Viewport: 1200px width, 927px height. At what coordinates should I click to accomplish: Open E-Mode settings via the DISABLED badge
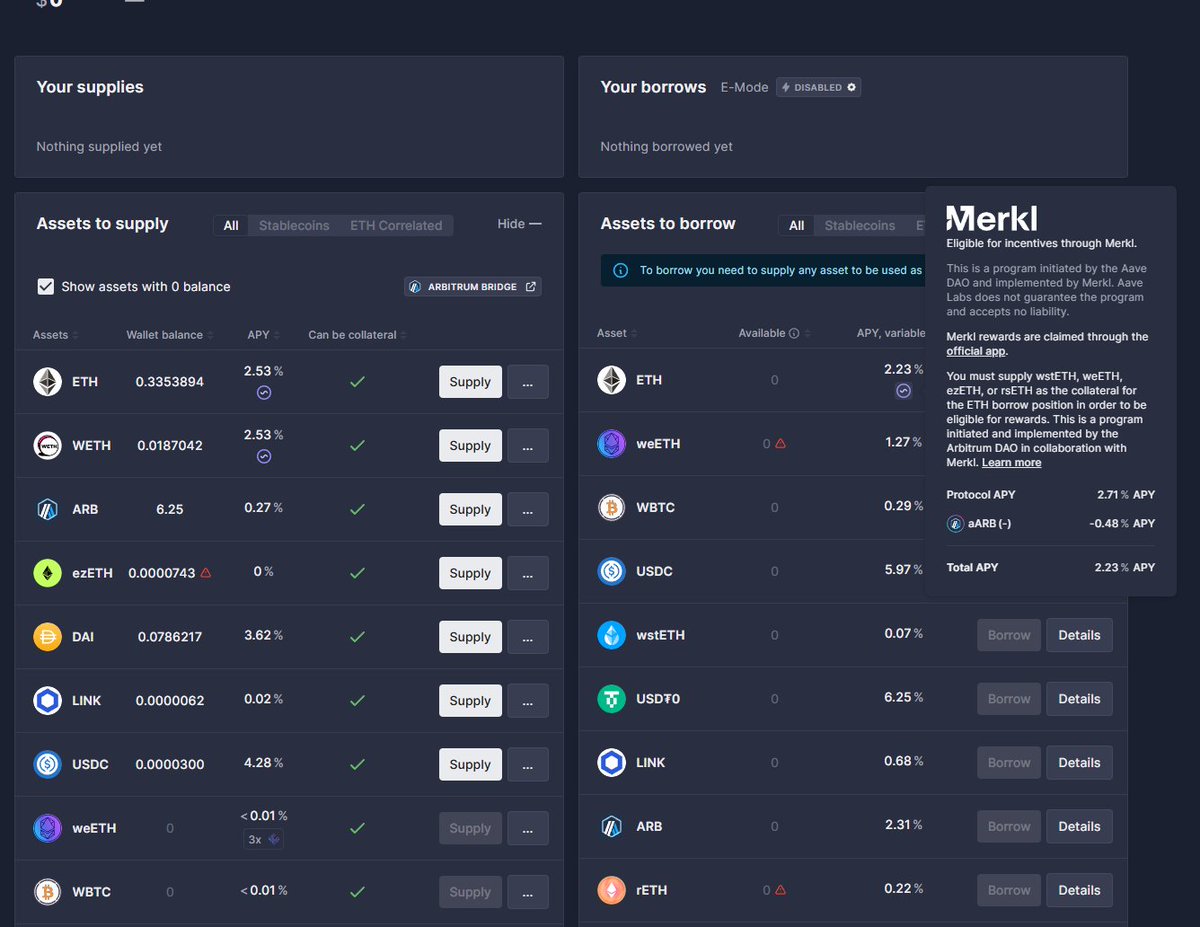point(818,87)
